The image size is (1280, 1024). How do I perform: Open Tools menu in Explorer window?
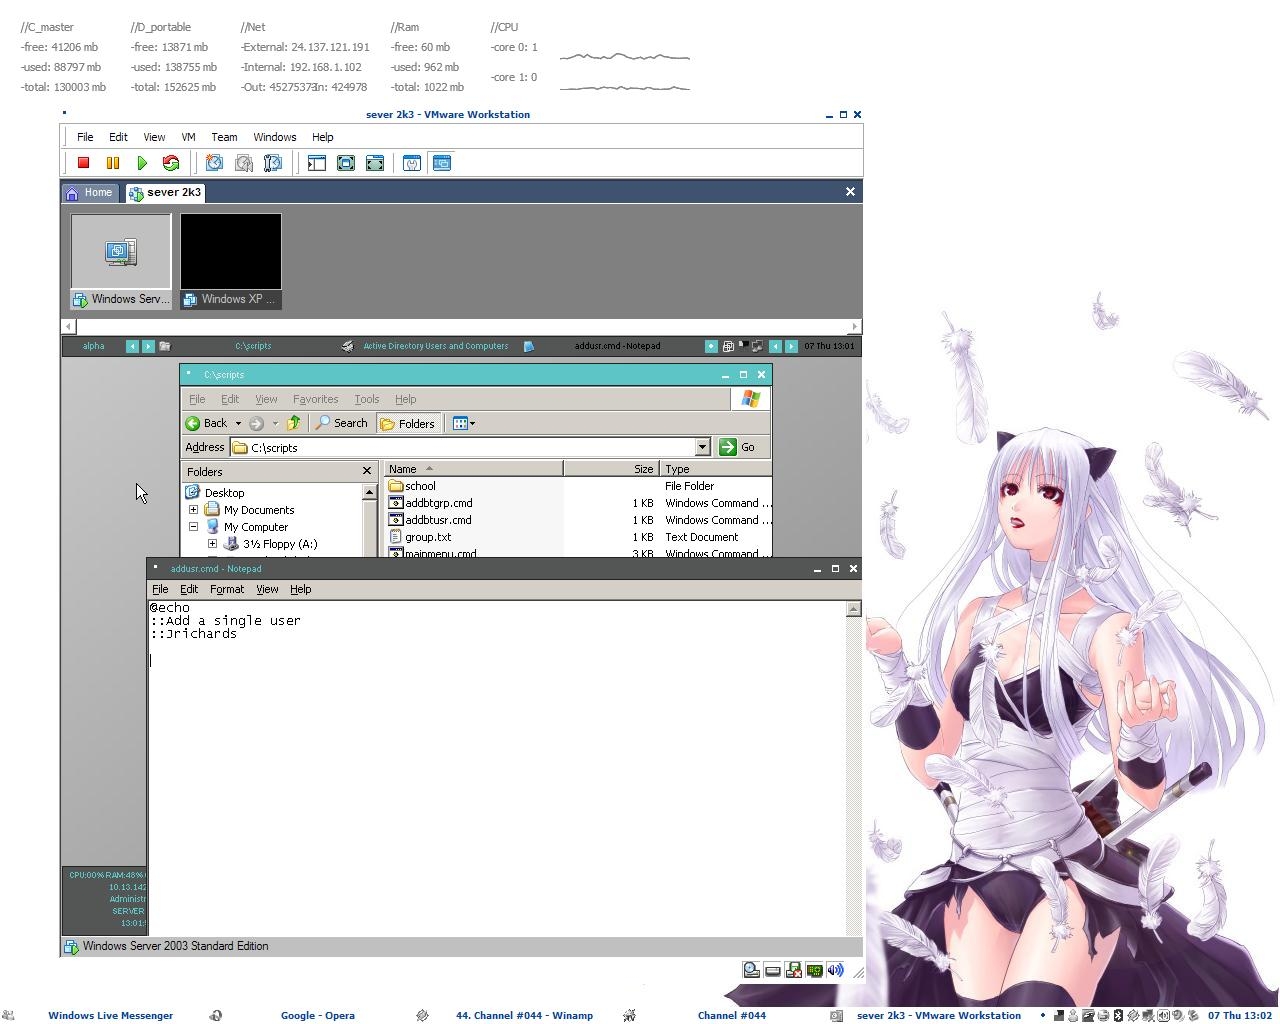366,399
